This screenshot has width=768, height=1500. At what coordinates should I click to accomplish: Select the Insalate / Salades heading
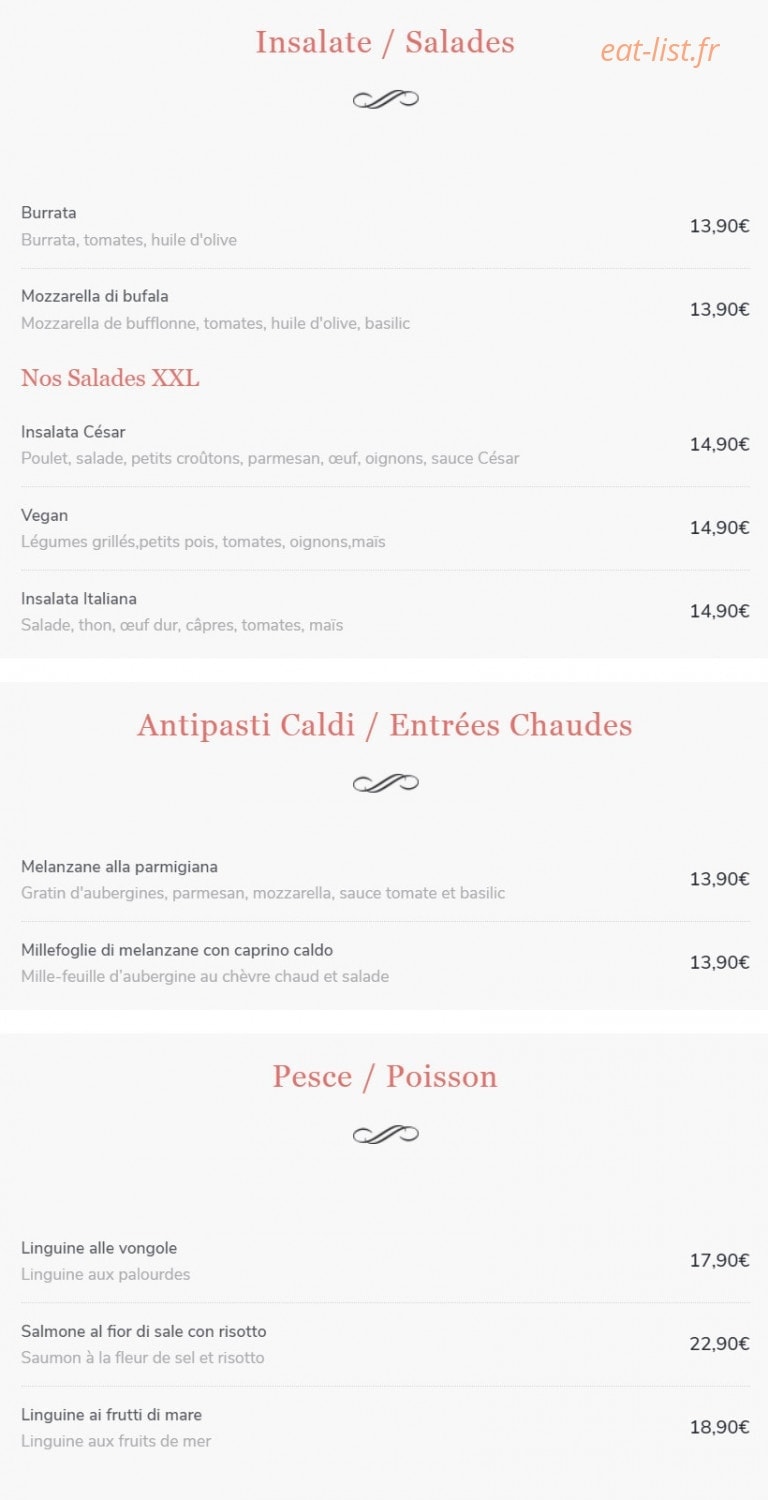point(385,42)
